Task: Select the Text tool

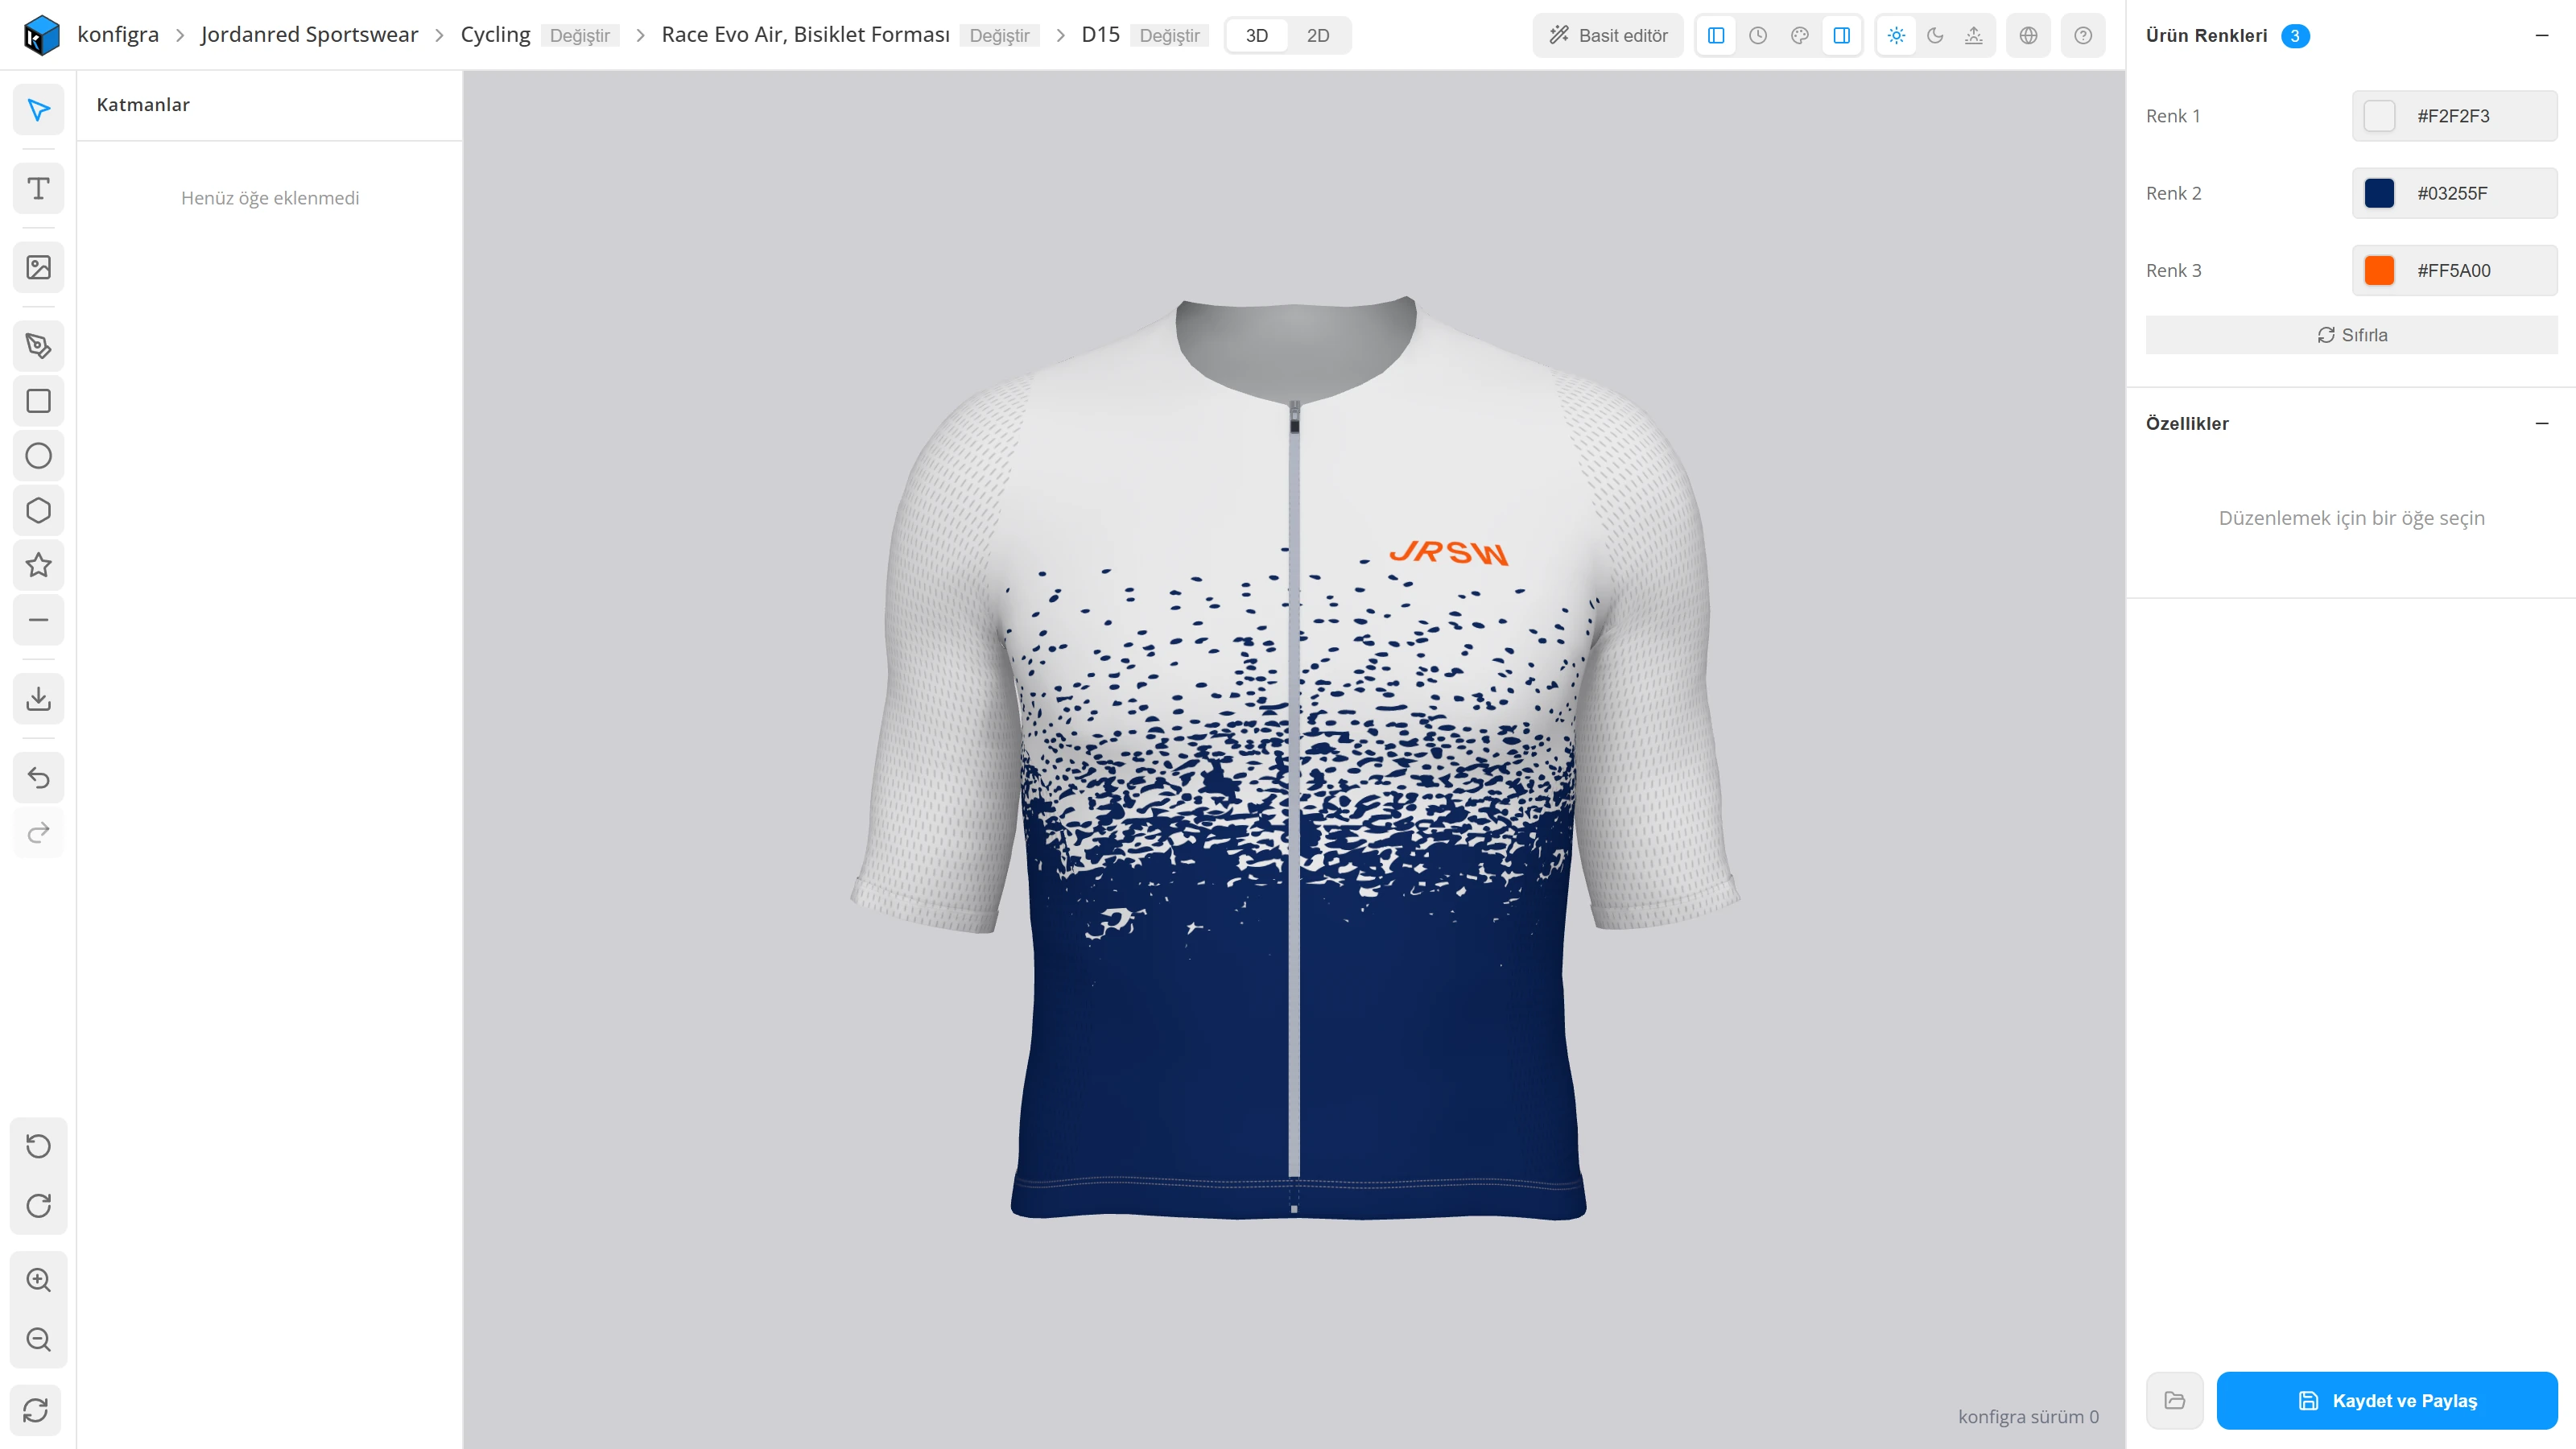Action: click(x=38, y=189)
